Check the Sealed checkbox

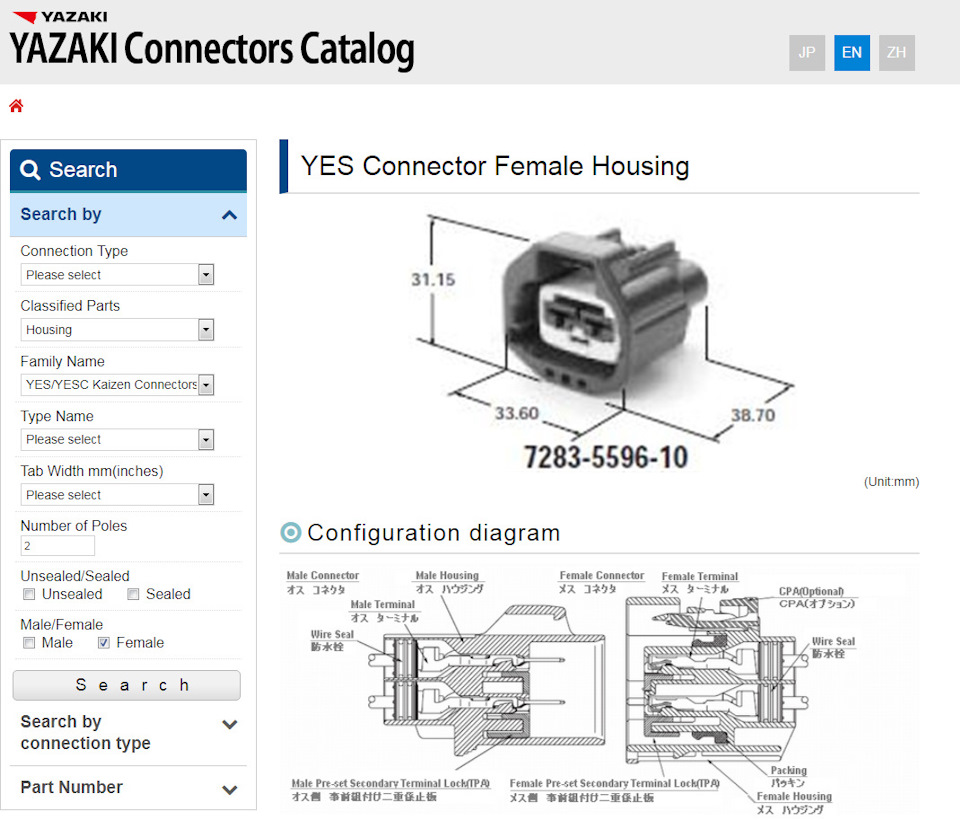[133, 594]
